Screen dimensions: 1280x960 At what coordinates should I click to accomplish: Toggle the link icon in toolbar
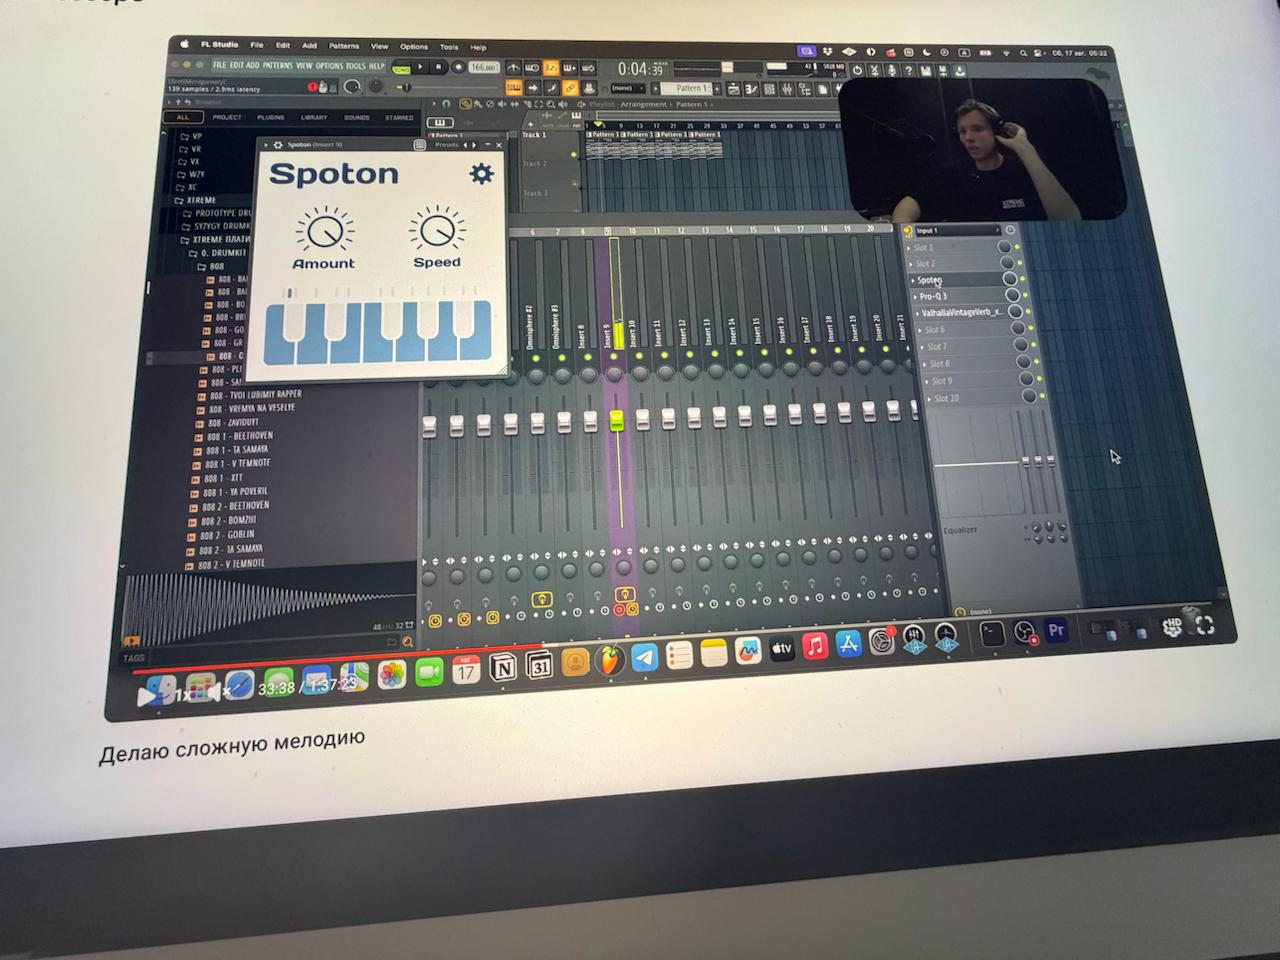pos(570,88)
